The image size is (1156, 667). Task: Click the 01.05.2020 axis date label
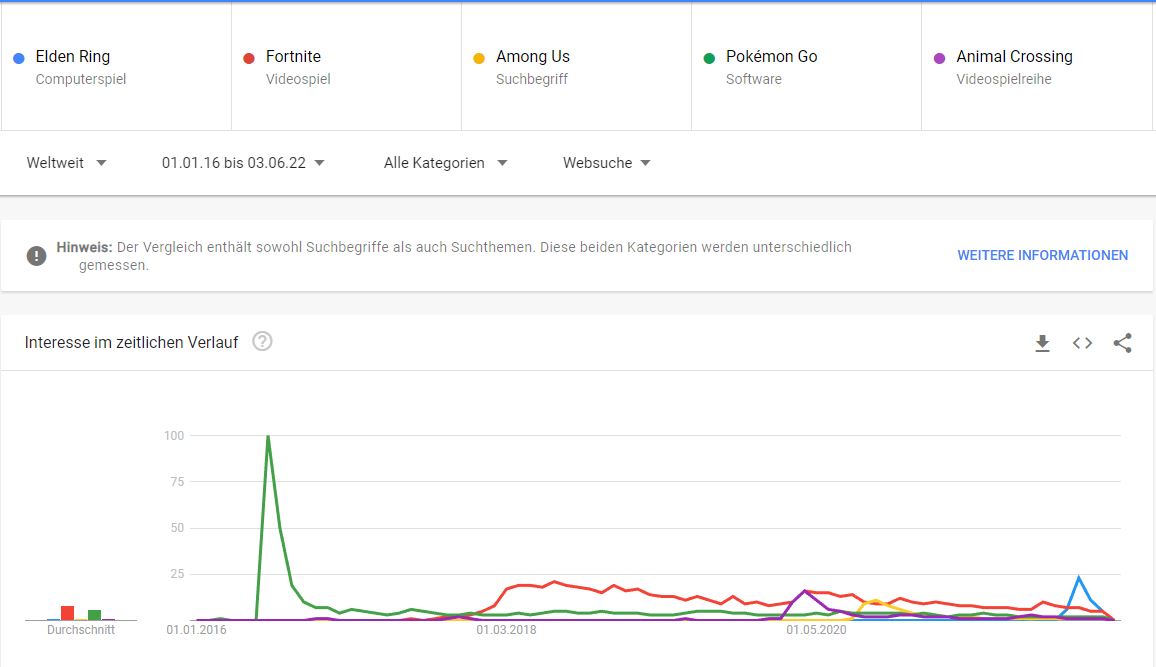[x=816, y=629]
